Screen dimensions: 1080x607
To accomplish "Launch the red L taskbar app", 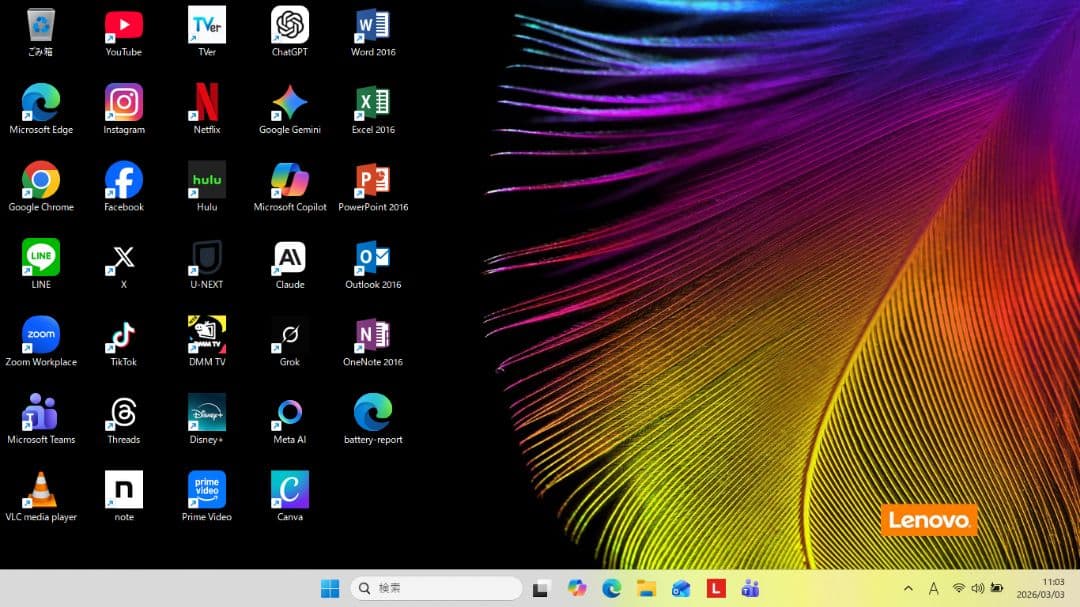I will point(716,588).
